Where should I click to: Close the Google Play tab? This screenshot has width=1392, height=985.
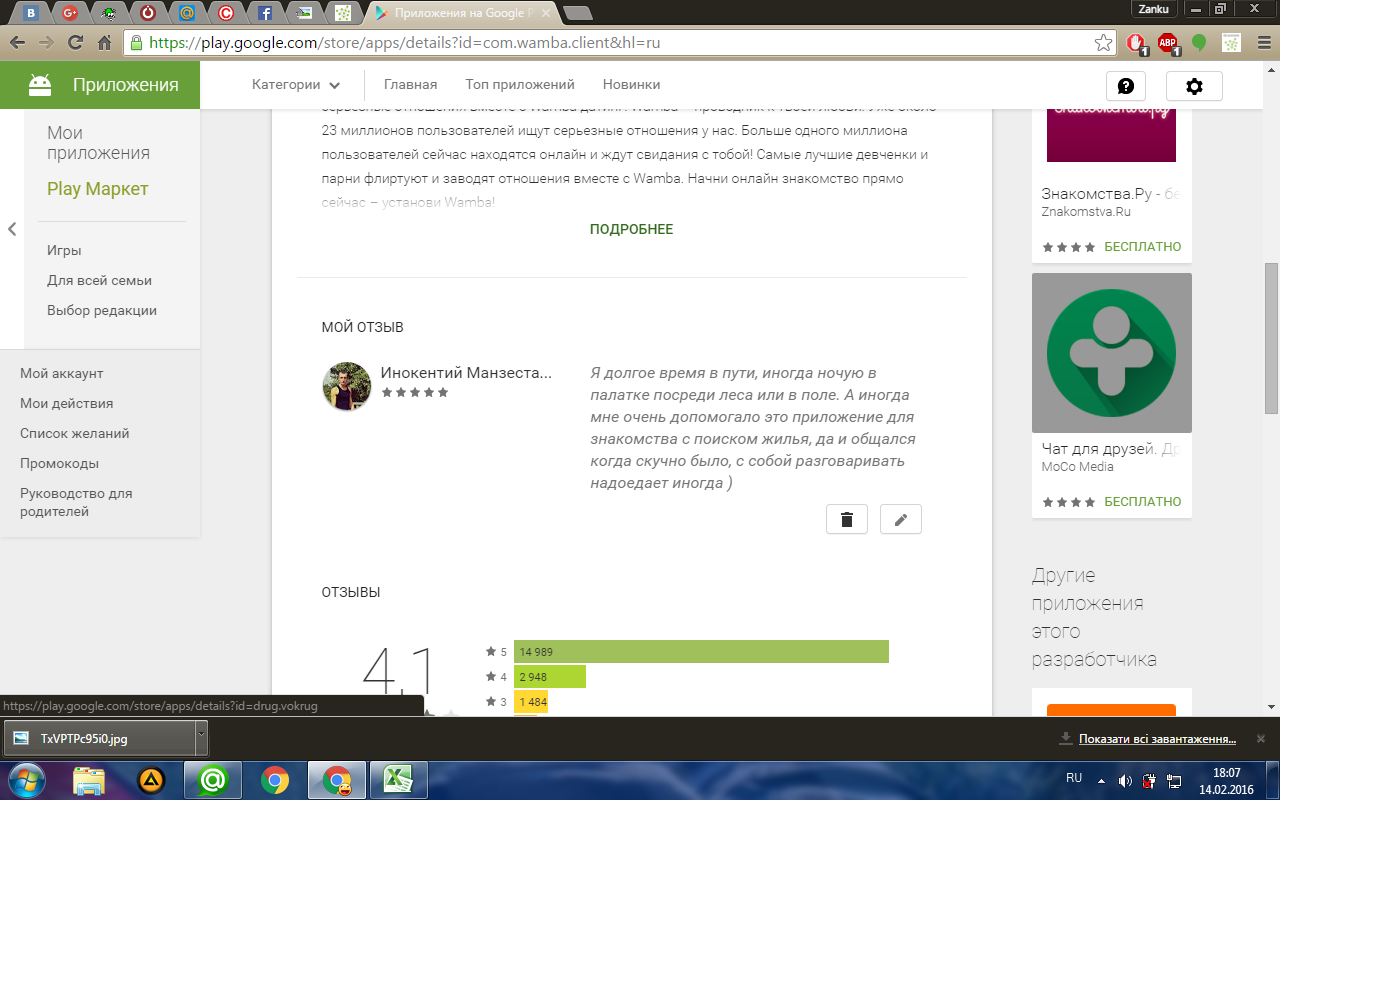pyautogui.click(x=546, y=13)
